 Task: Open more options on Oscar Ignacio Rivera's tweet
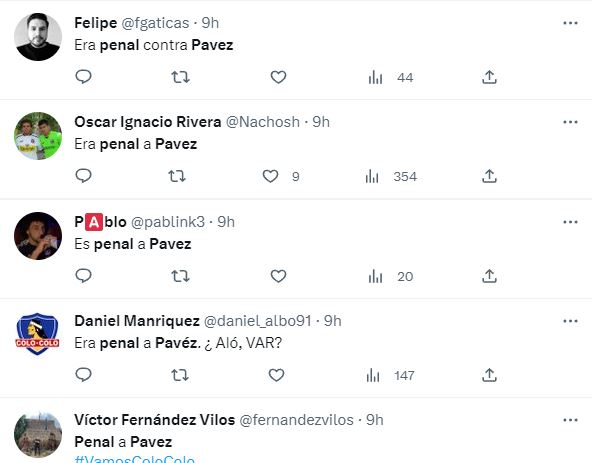pos(570,122)
